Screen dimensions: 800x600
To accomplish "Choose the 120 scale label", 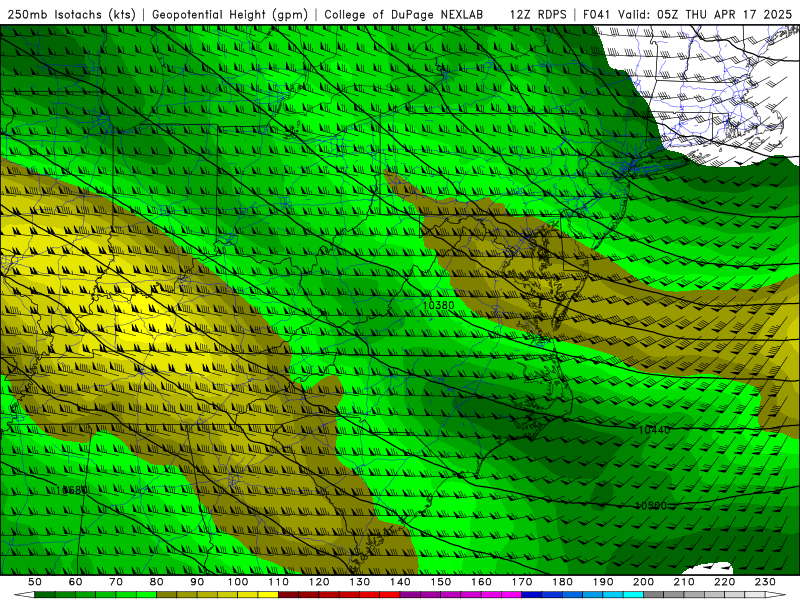I will click(319, 582).
